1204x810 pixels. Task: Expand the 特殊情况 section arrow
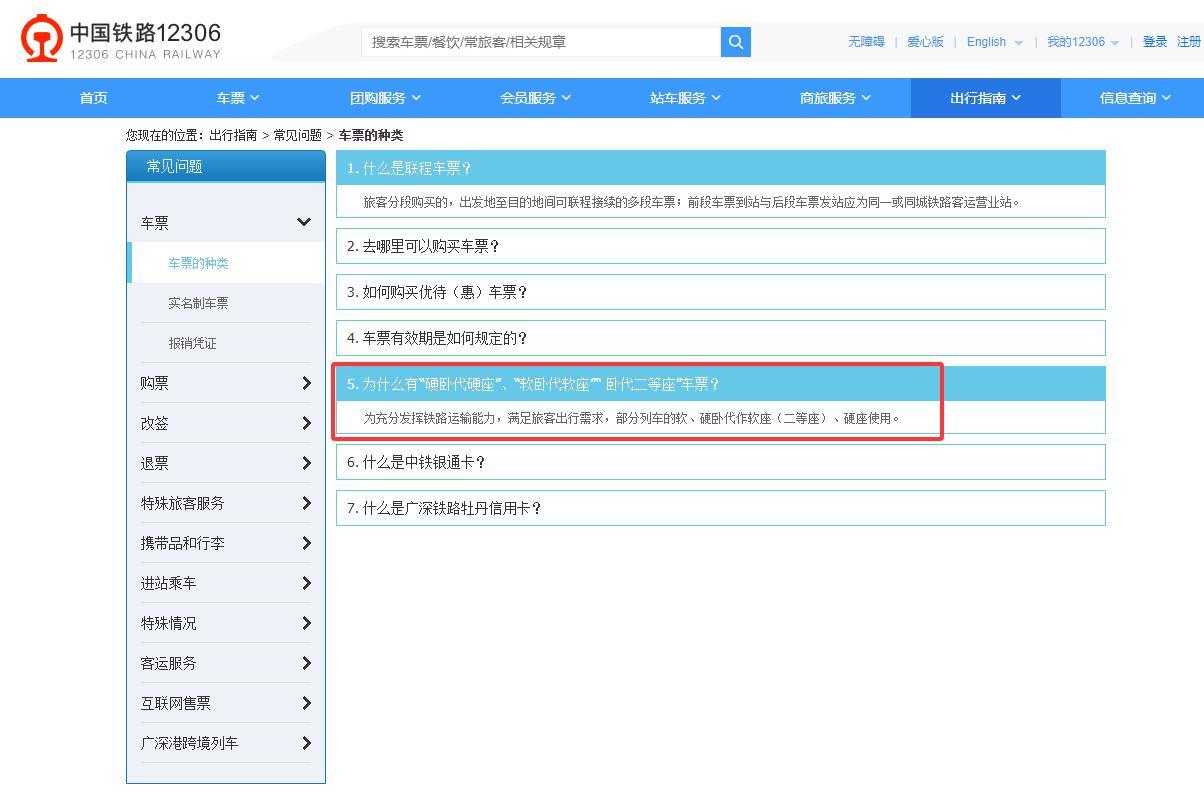306,623
